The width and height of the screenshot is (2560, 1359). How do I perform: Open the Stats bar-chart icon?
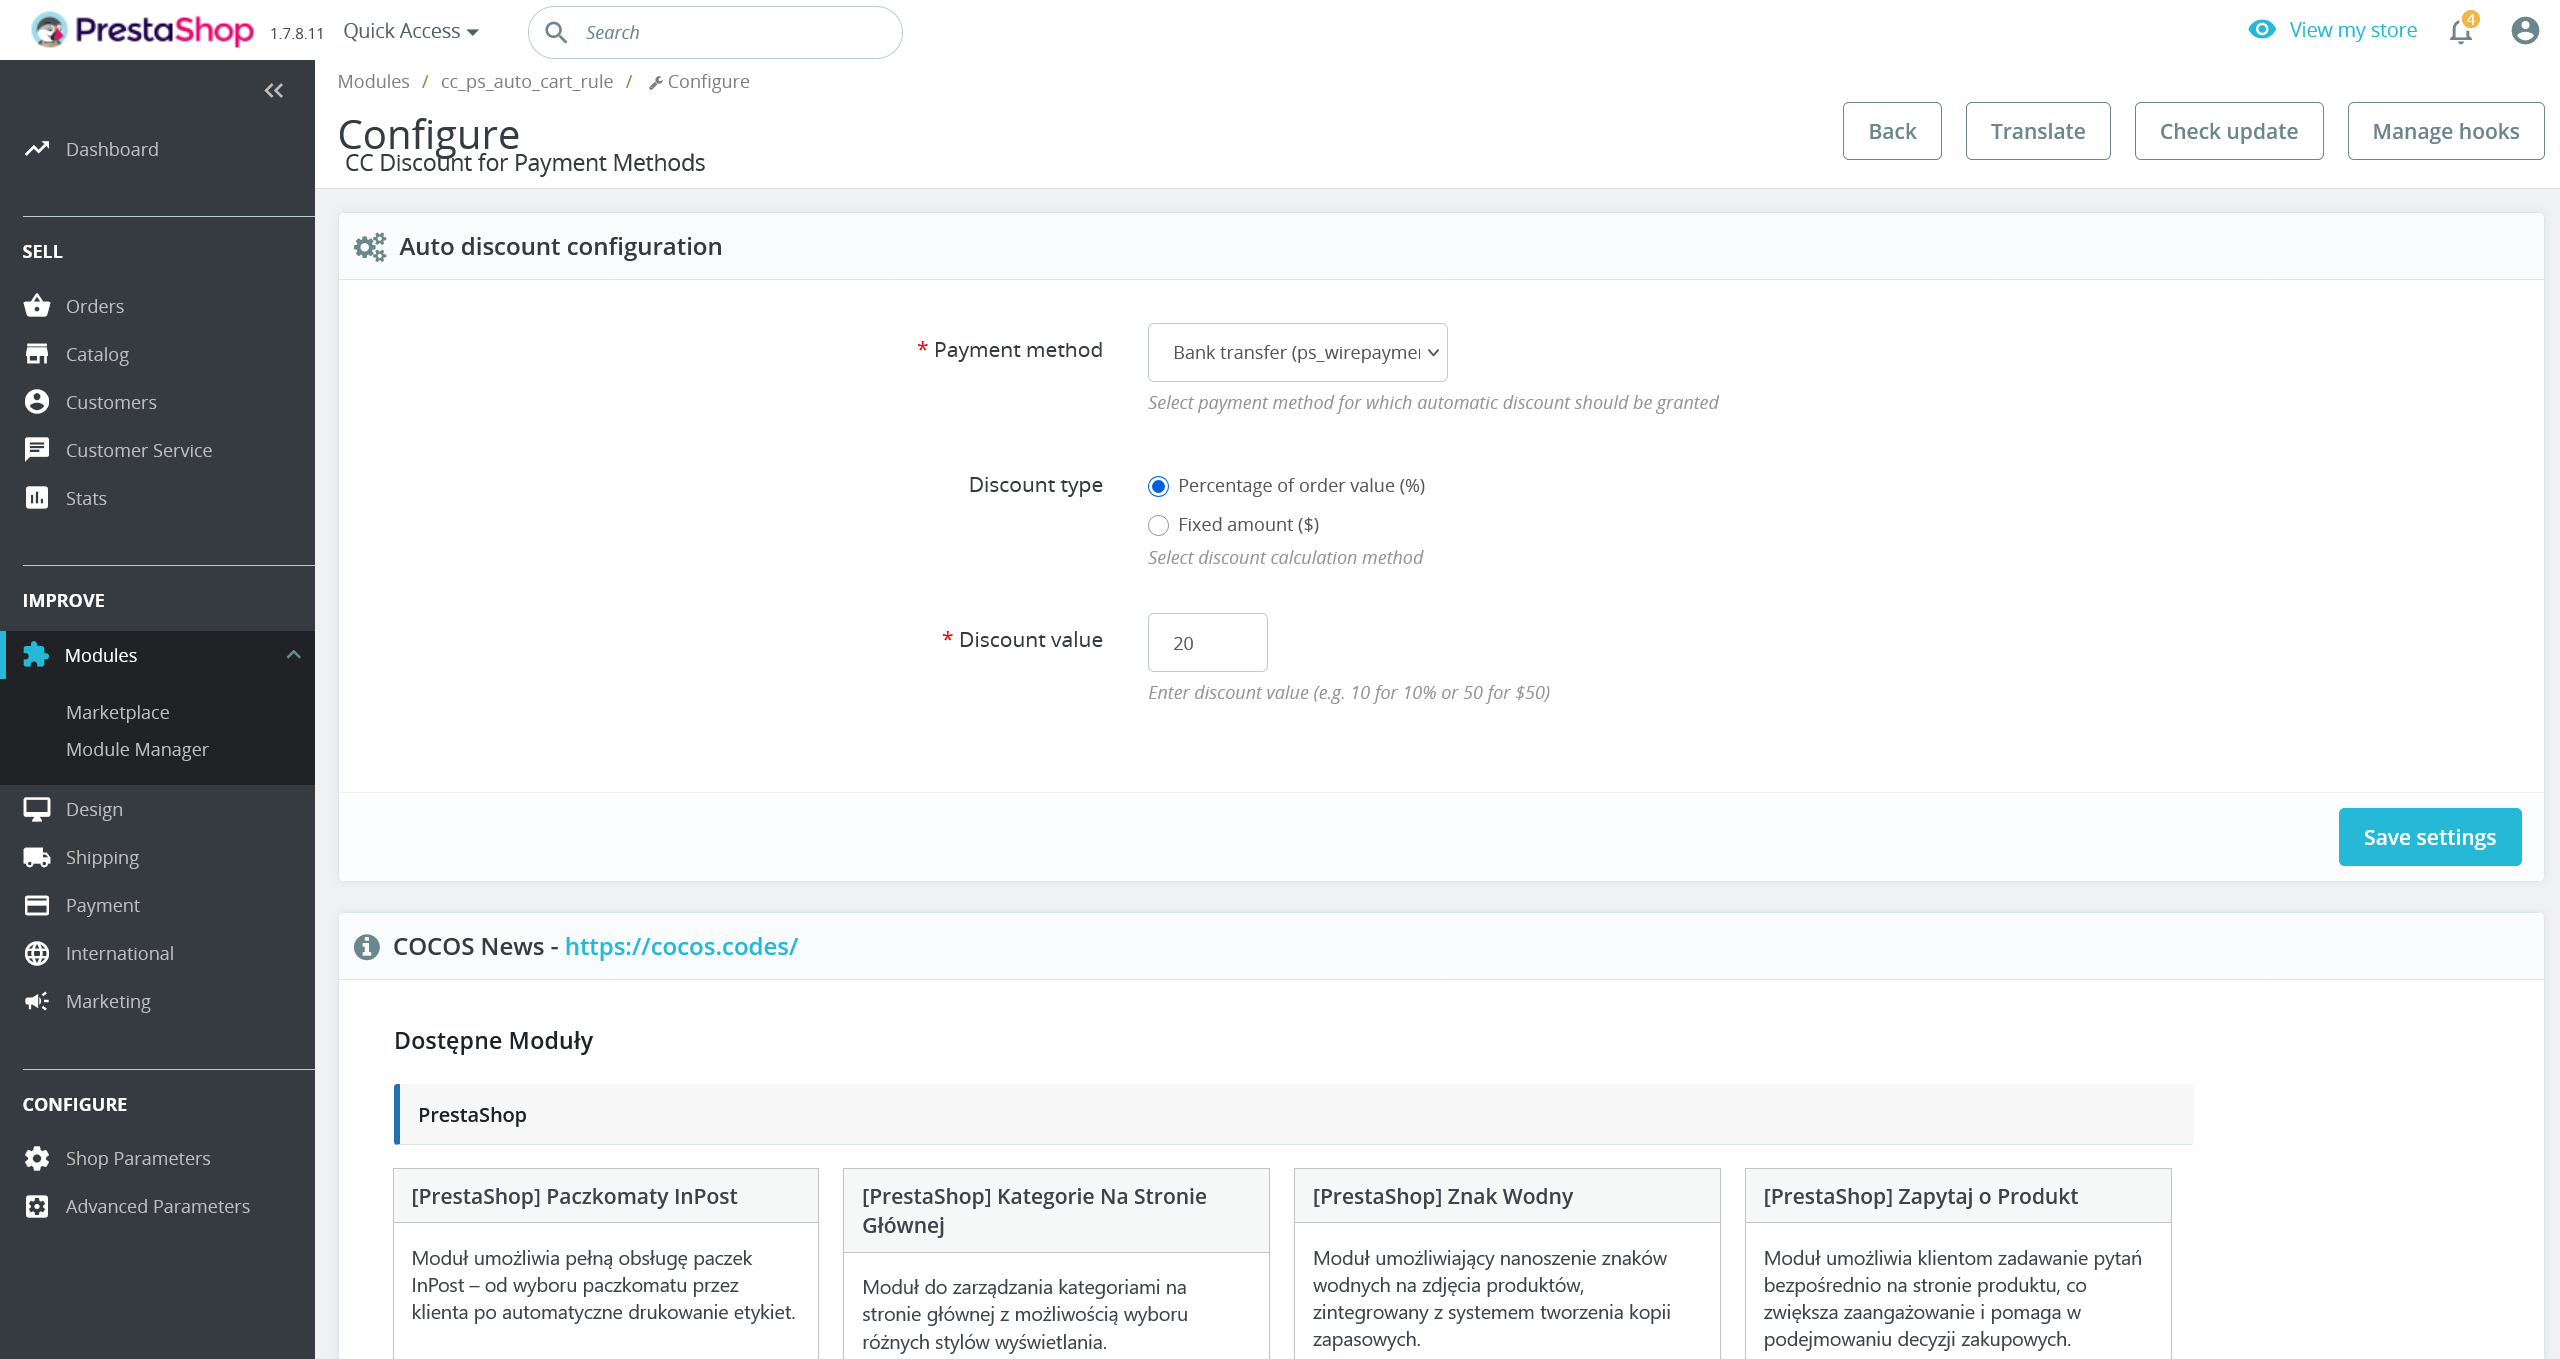tap(37, 497)
